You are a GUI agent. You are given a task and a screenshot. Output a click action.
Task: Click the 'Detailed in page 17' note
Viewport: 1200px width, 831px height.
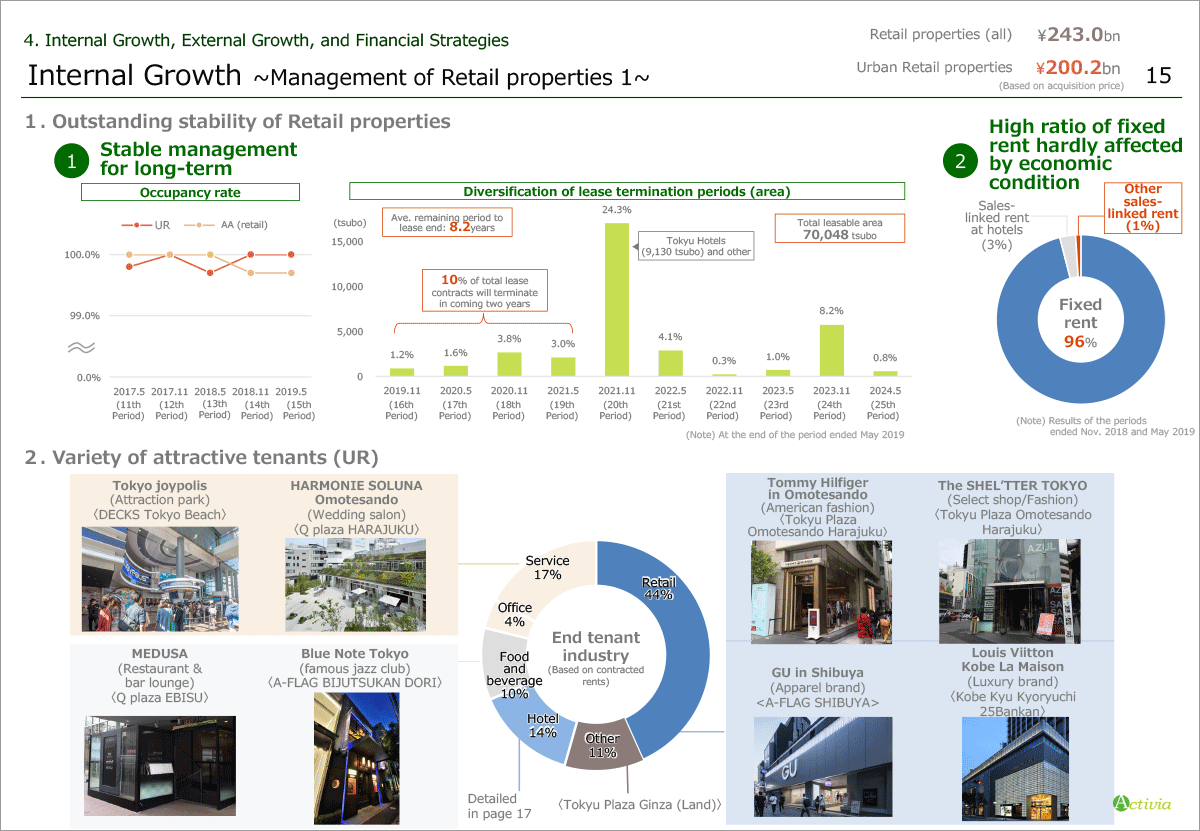pos(492,805)
